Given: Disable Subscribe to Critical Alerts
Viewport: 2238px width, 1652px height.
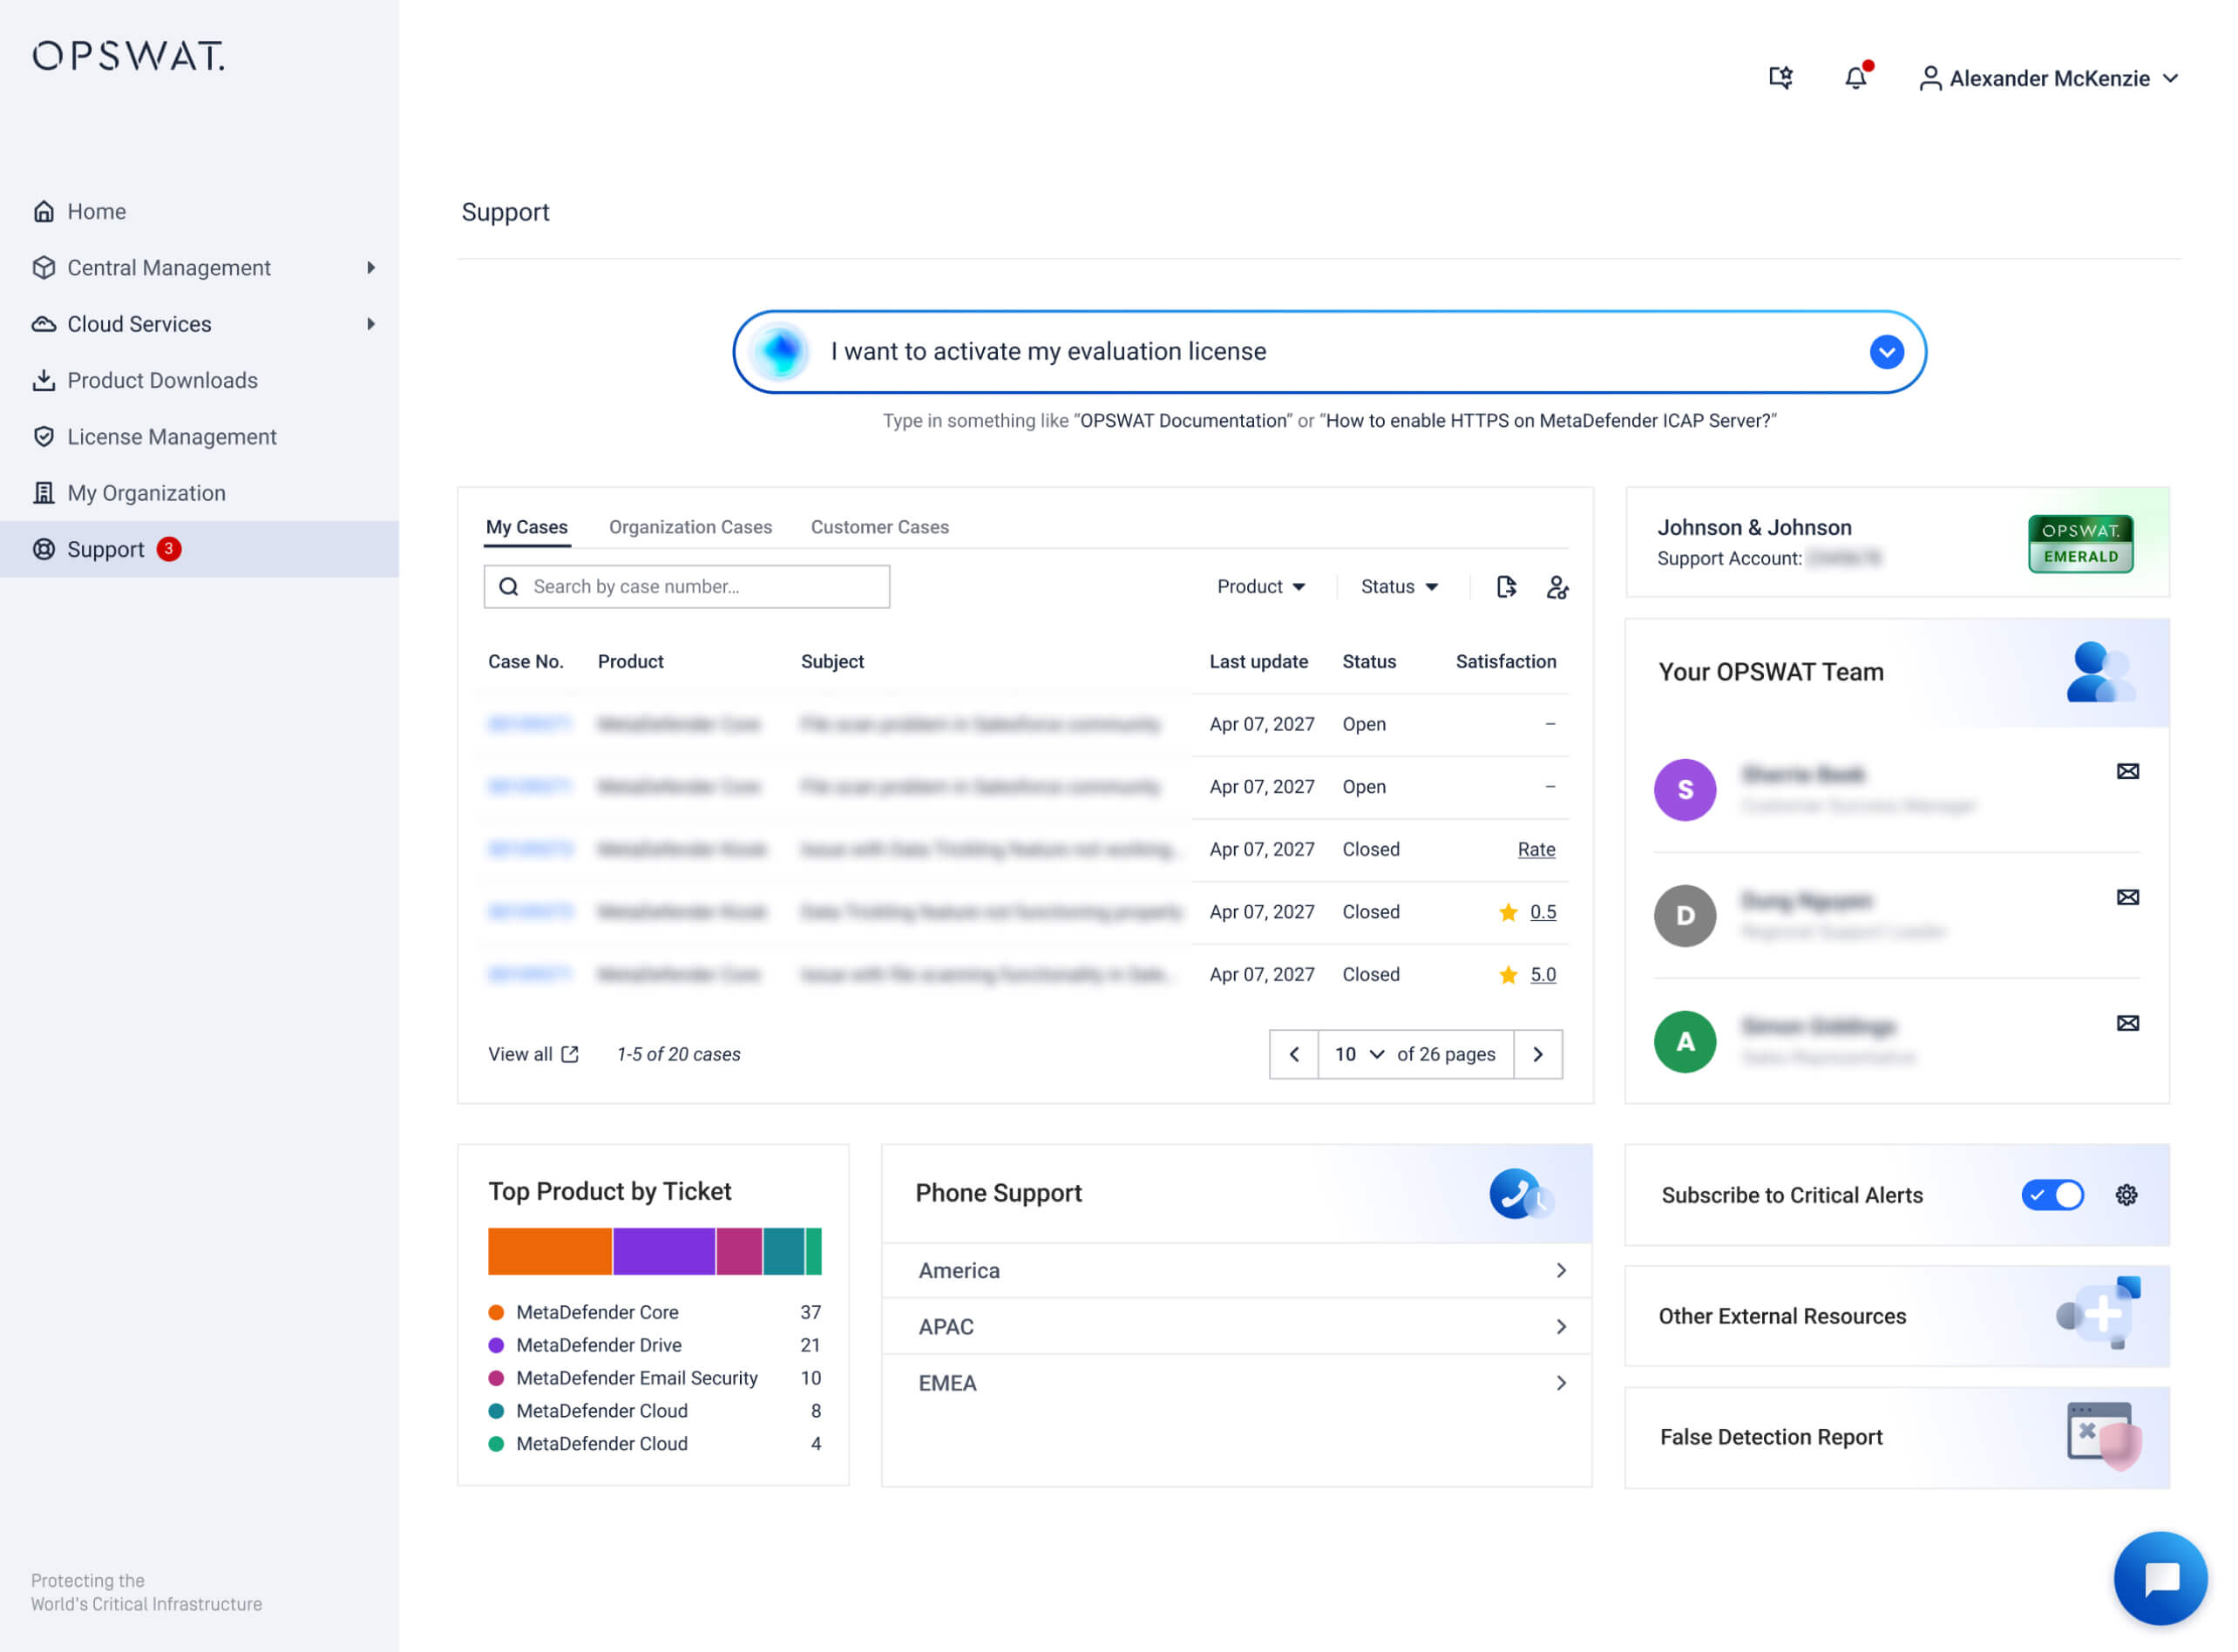Looking at the screenshot, I should (x=2053, y=1195).
